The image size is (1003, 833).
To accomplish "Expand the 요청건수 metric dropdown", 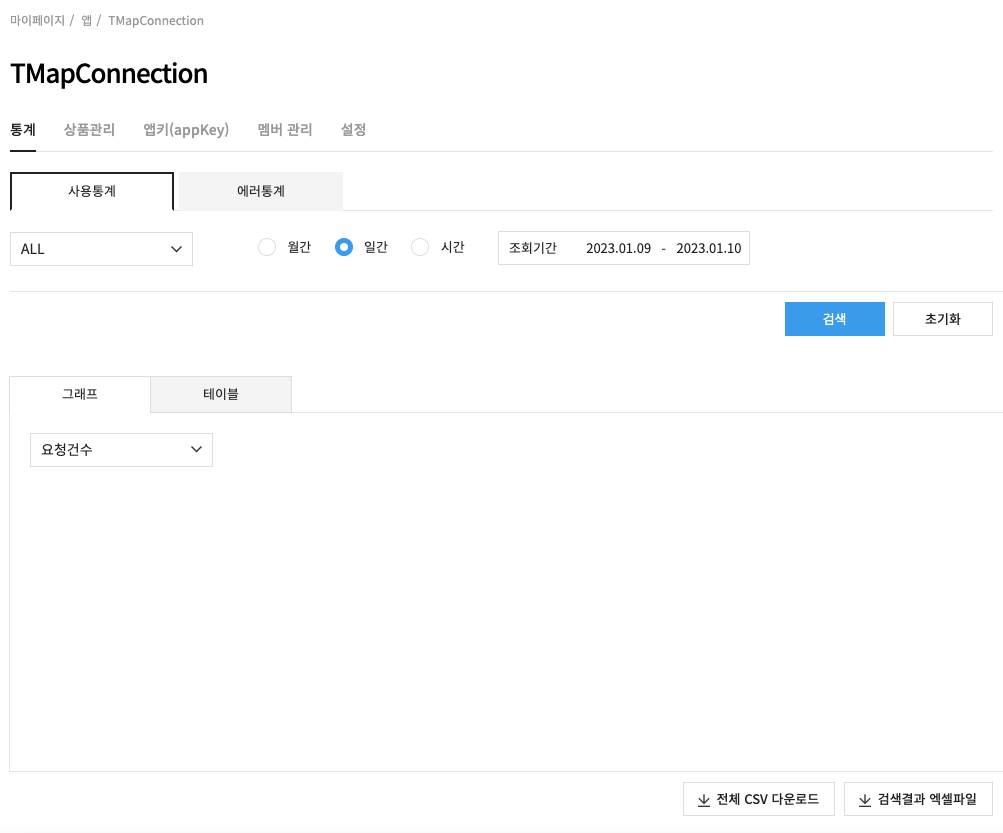I will click(122, 450).
